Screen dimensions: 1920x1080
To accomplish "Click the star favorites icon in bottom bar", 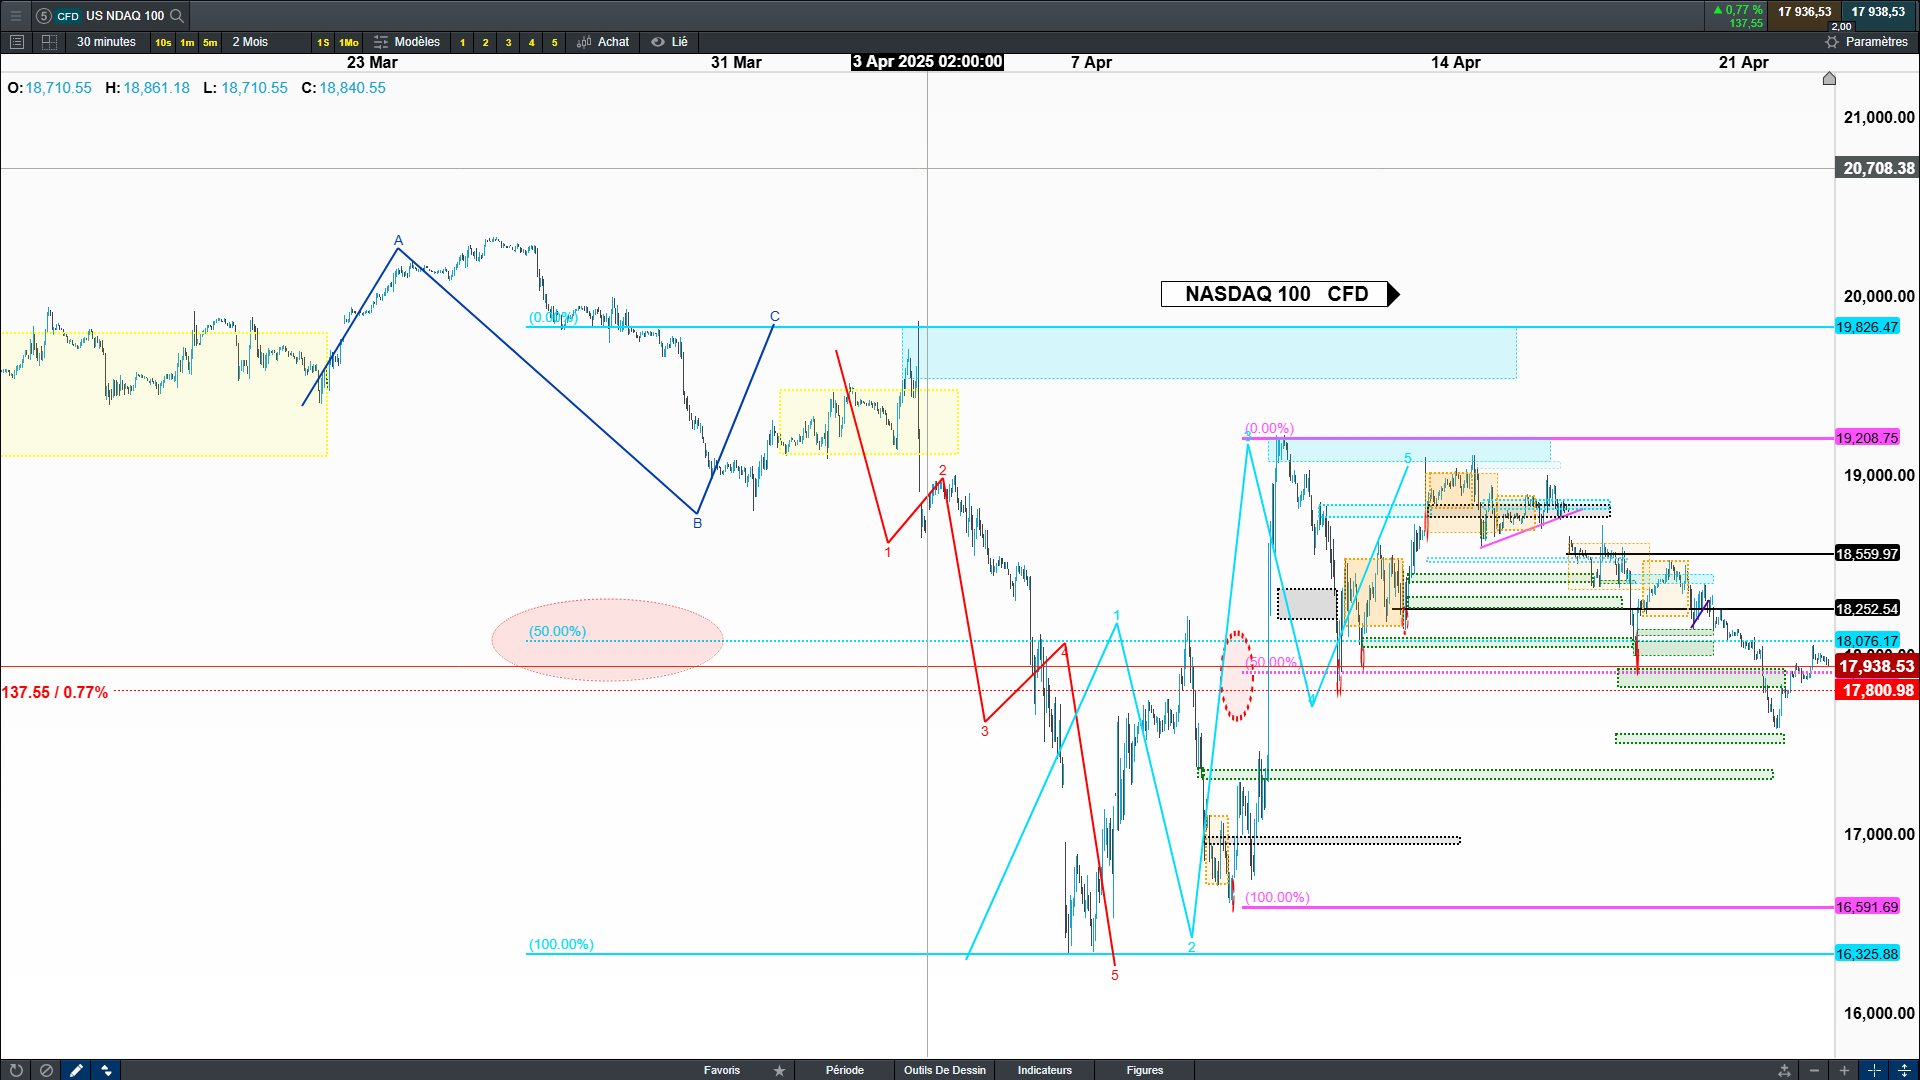I will (x=779, y=1070).
